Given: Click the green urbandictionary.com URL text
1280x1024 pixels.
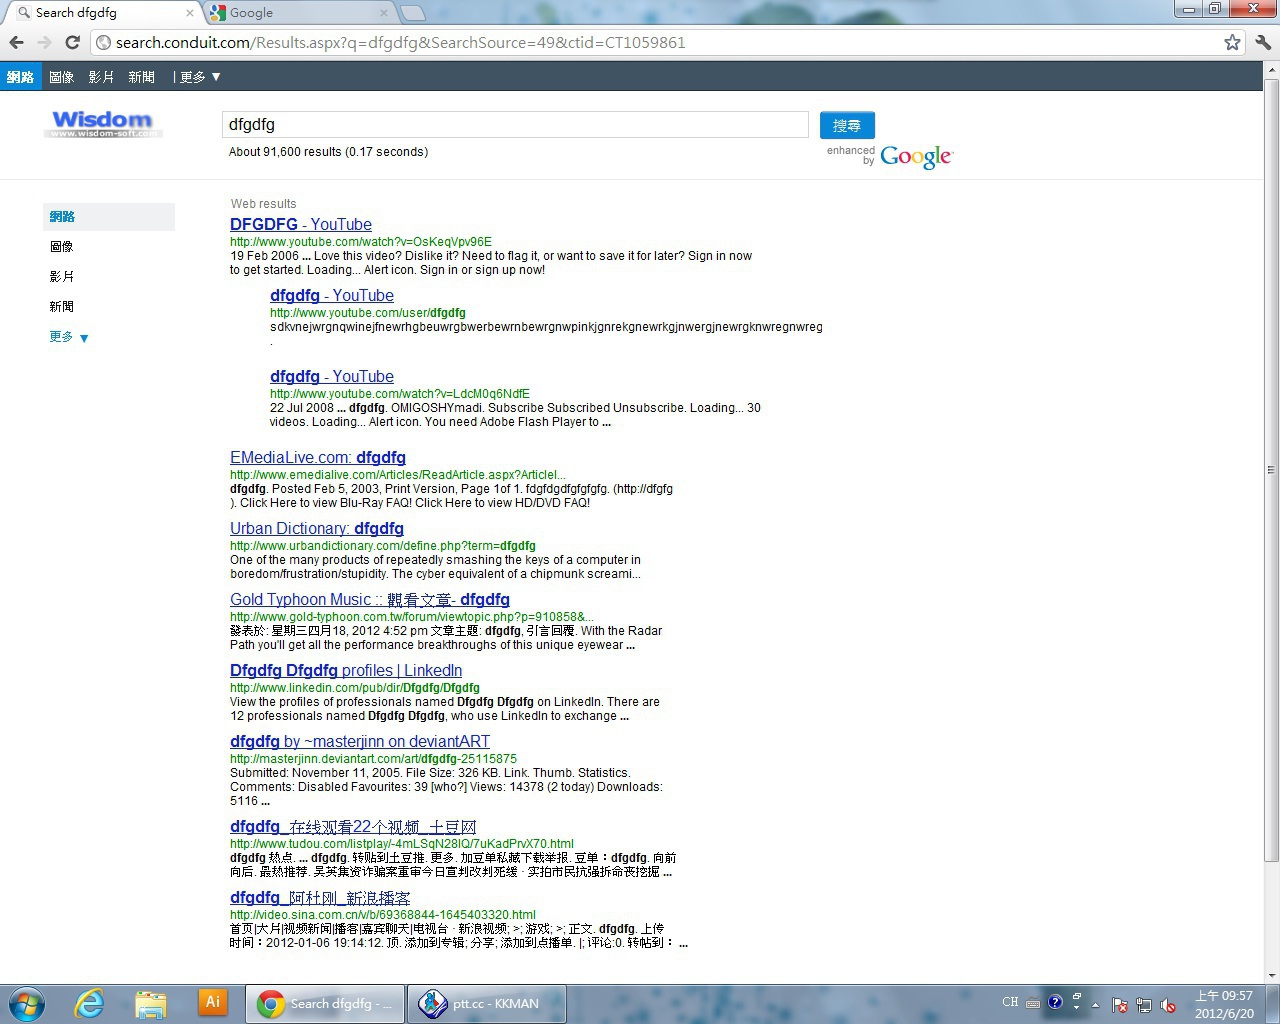Looking at the screenshot, I should 383,546.
